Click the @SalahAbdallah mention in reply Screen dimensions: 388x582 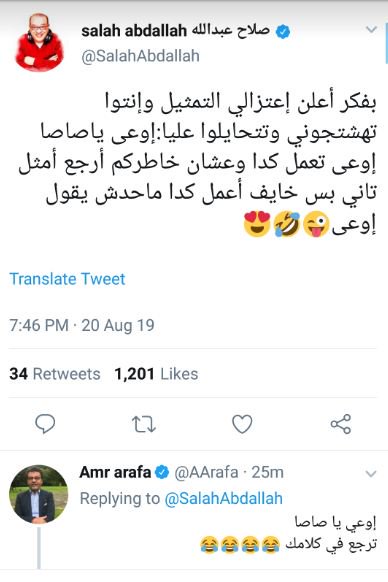pos(223,498)
